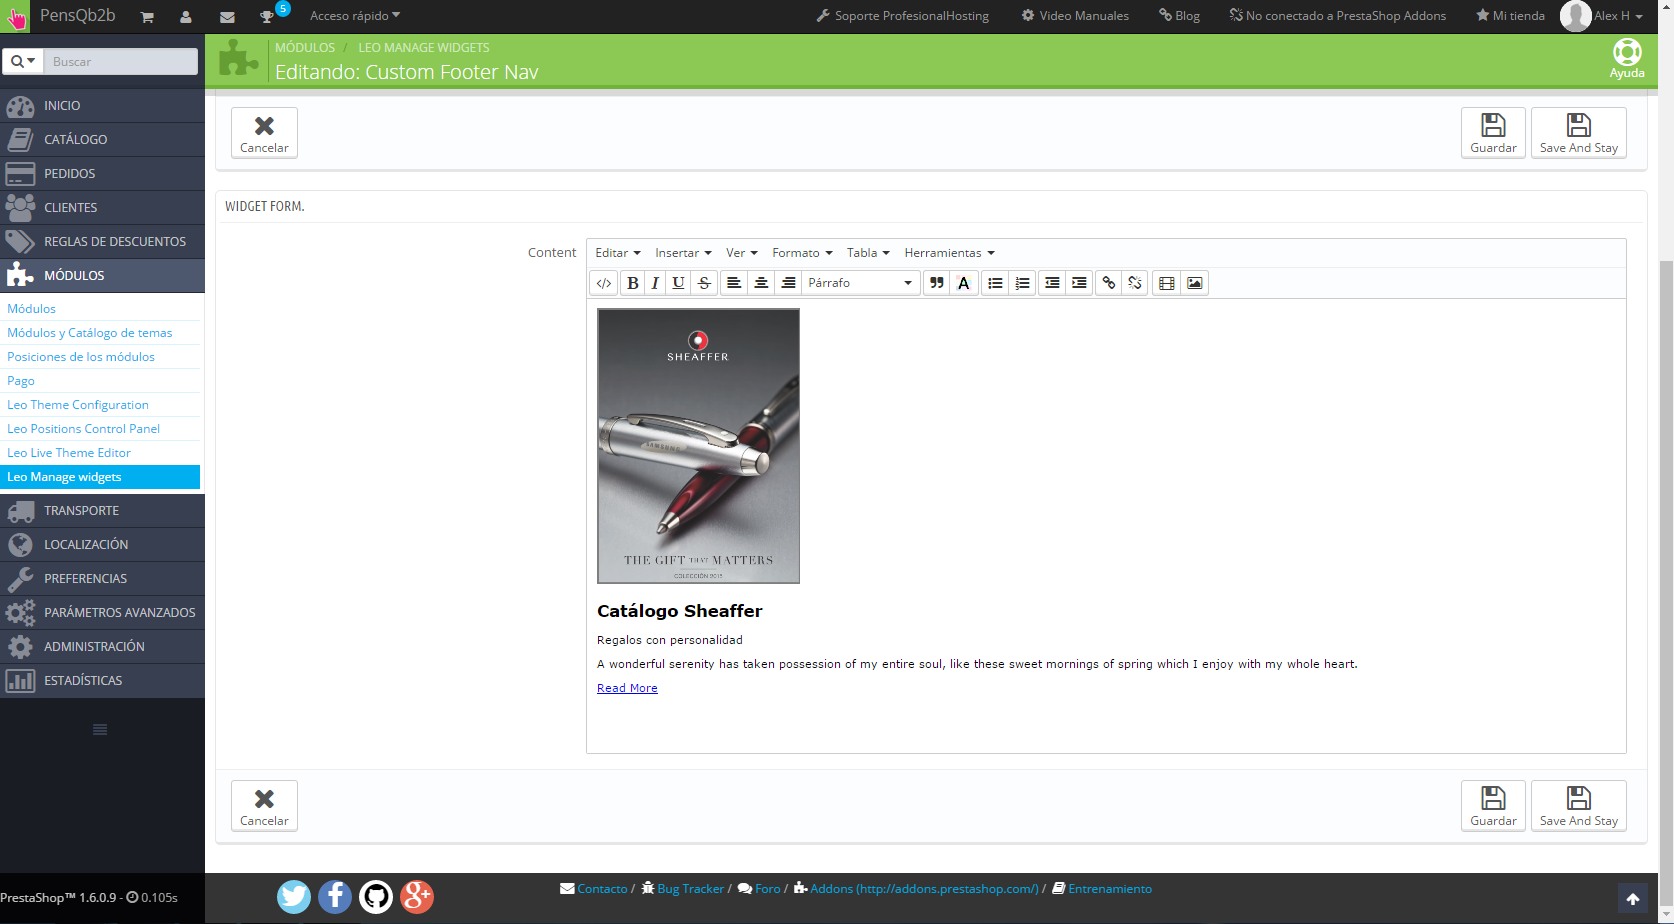The image size is (1674, 924).
Task: Open the Herramientas menu in the editor
Action: pyautogui.click(x=950, y=253)
